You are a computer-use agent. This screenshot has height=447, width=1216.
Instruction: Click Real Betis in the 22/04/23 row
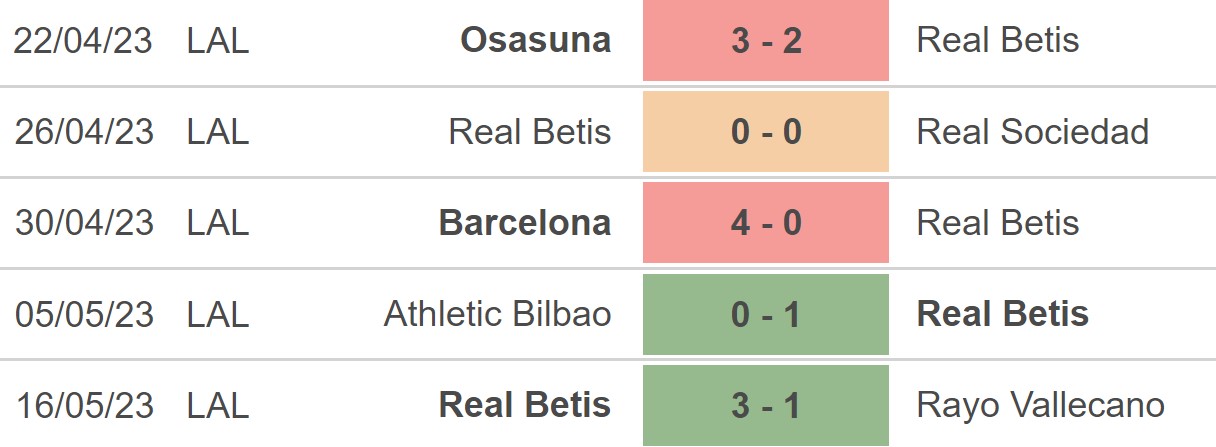pyautogui.click(x=997, y=40)
